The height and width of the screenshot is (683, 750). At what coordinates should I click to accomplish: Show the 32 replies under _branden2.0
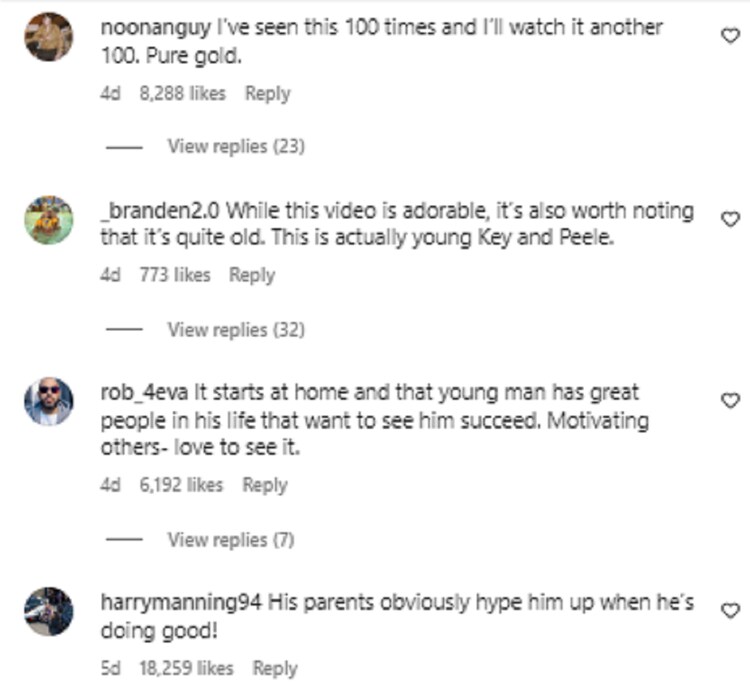click(x=235, y=329)
